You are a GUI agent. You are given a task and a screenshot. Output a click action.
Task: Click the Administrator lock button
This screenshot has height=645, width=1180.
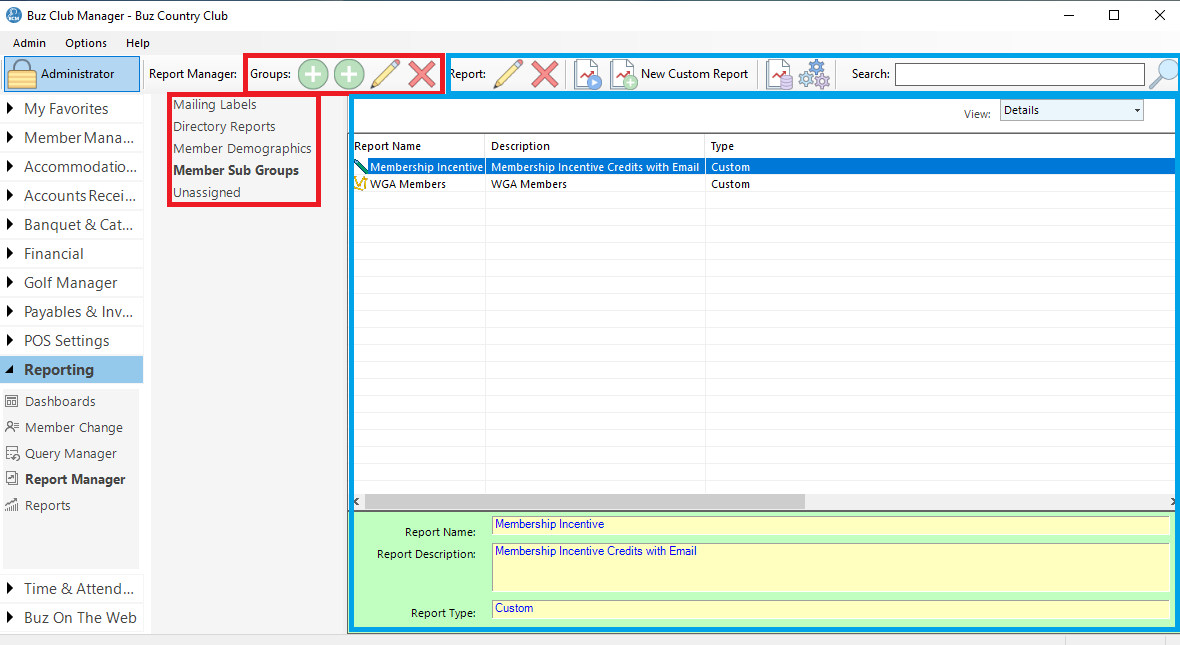tap(74, 74)
